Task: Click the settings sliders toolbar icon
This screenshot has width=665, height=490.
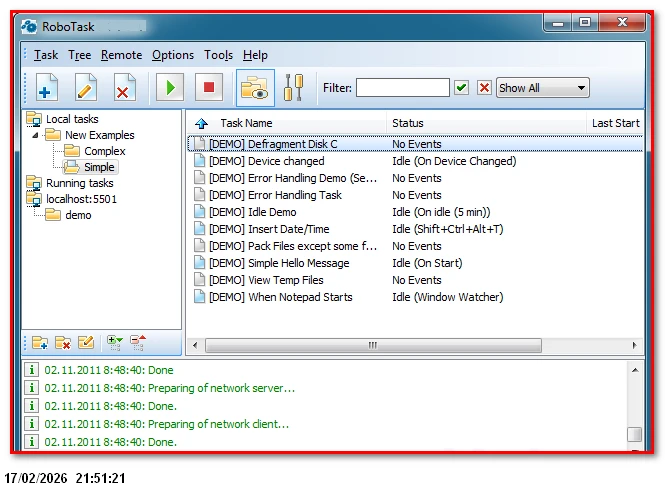Action: tap(293, 88)
